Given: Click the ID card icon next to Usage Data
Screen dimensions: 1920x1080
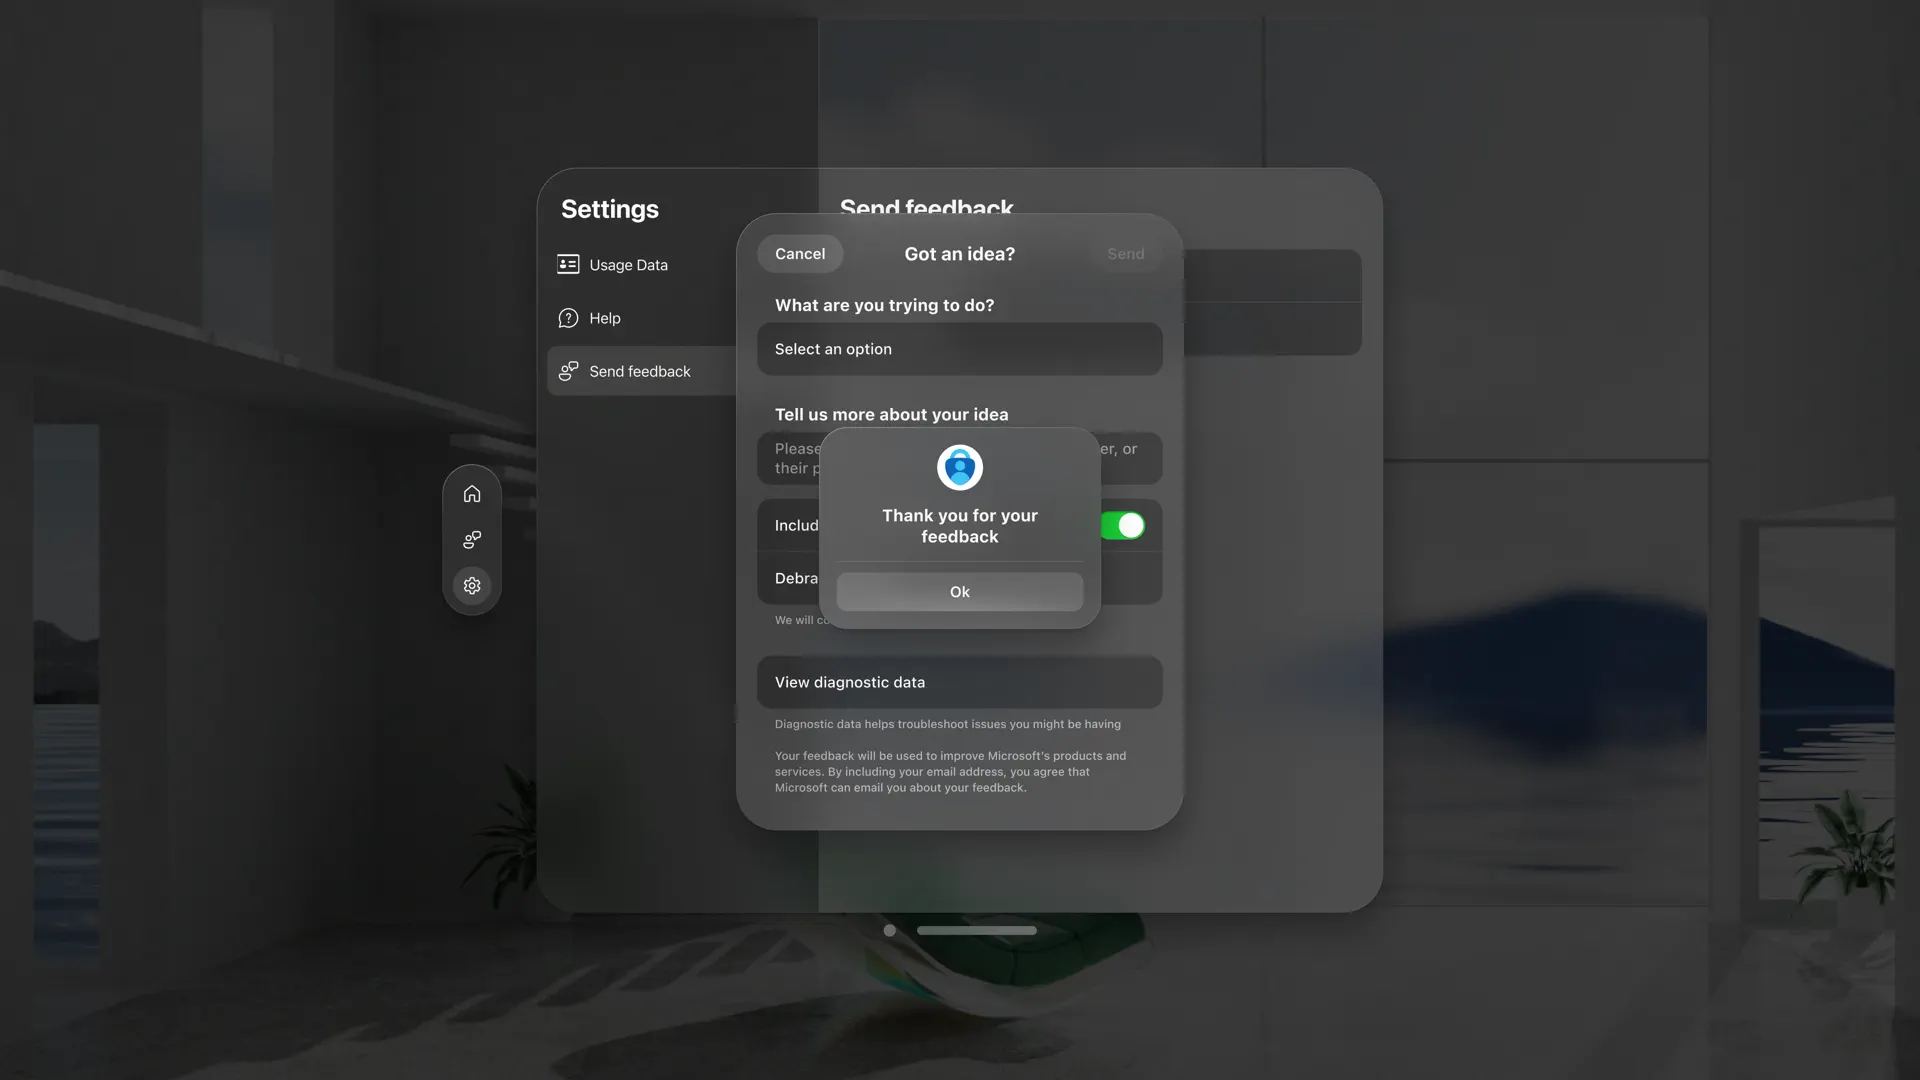Looking at the screenshot, I should 567,264.
